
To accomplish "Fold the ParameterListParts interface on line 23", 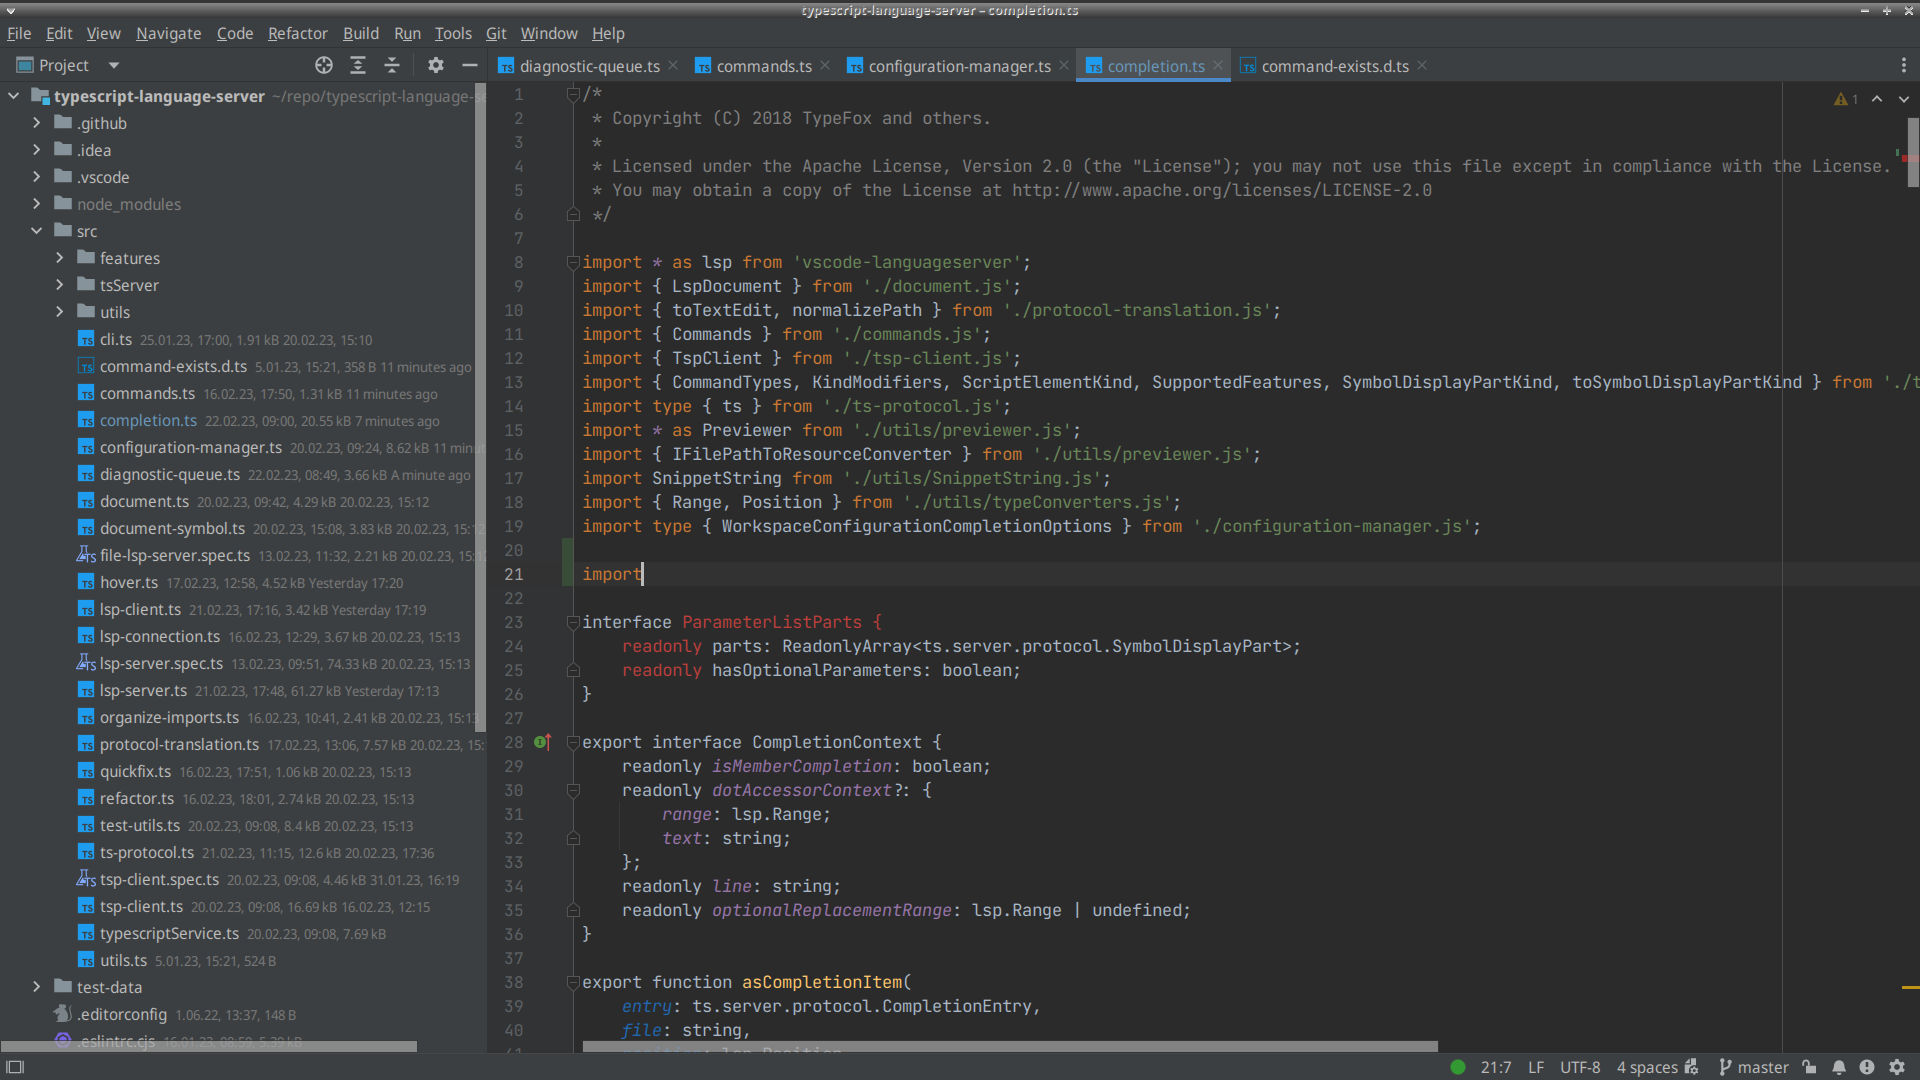I will [x=573, y=622].
